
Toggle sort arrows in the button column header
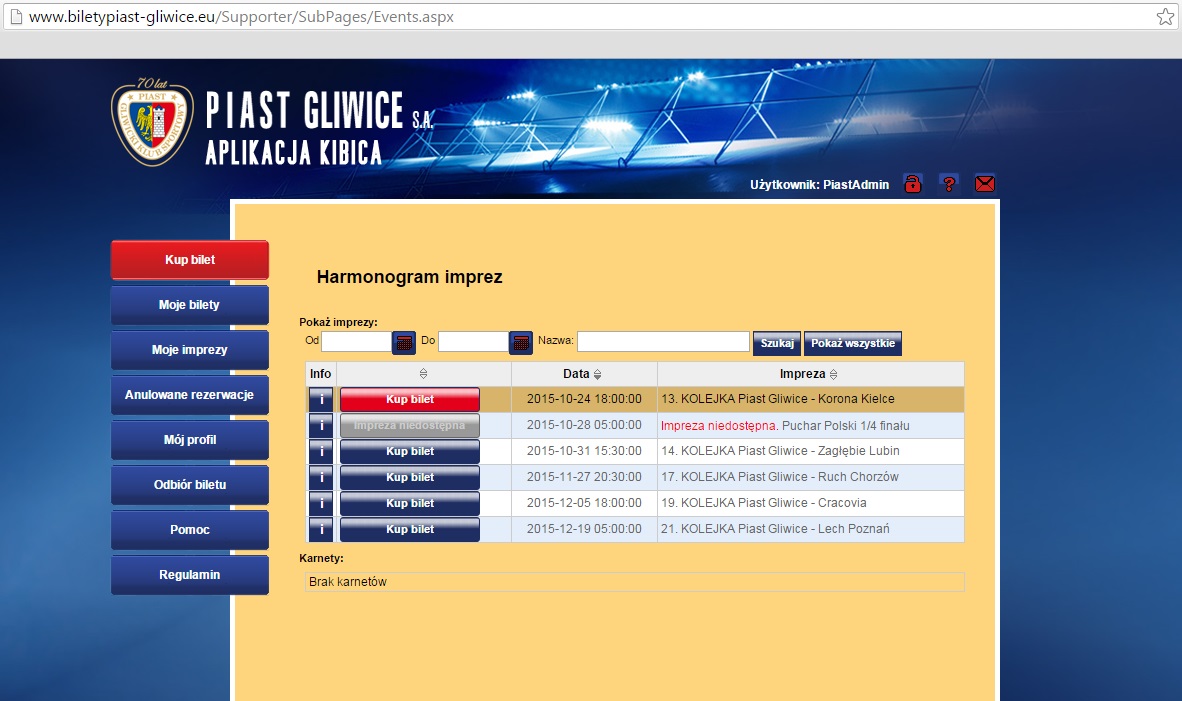pyautogui.click(x=423, y=374)
